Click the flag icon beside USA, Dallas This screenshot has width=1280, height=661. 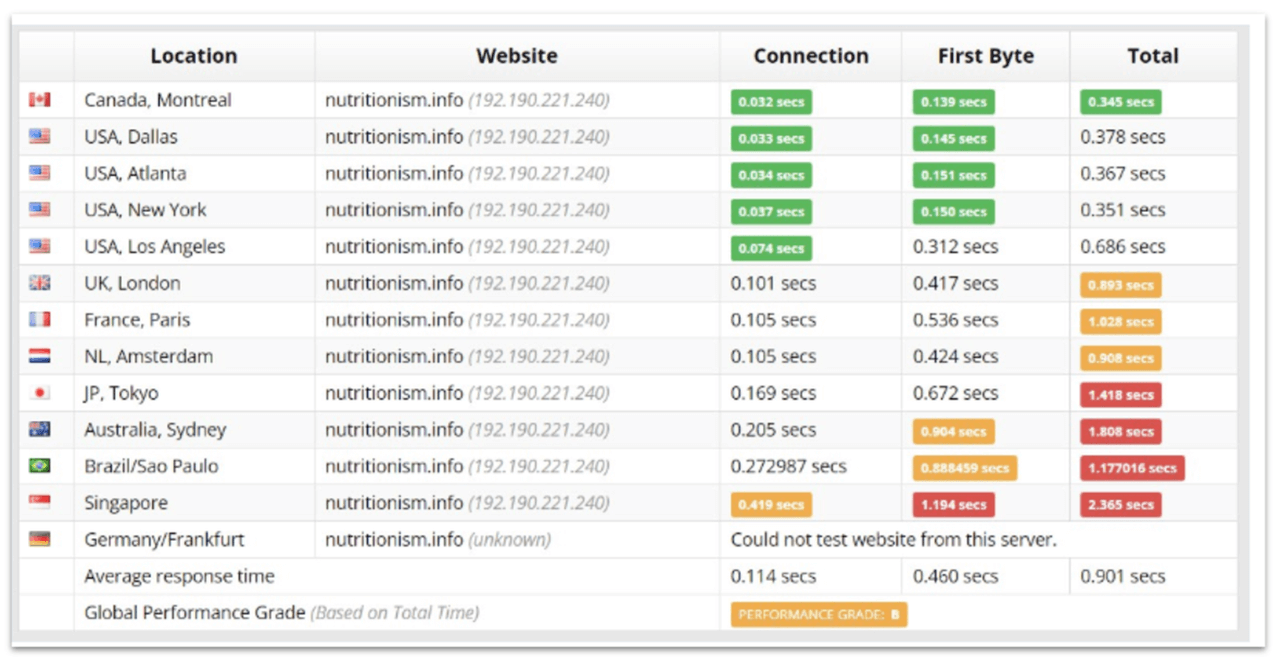(40, 136)
